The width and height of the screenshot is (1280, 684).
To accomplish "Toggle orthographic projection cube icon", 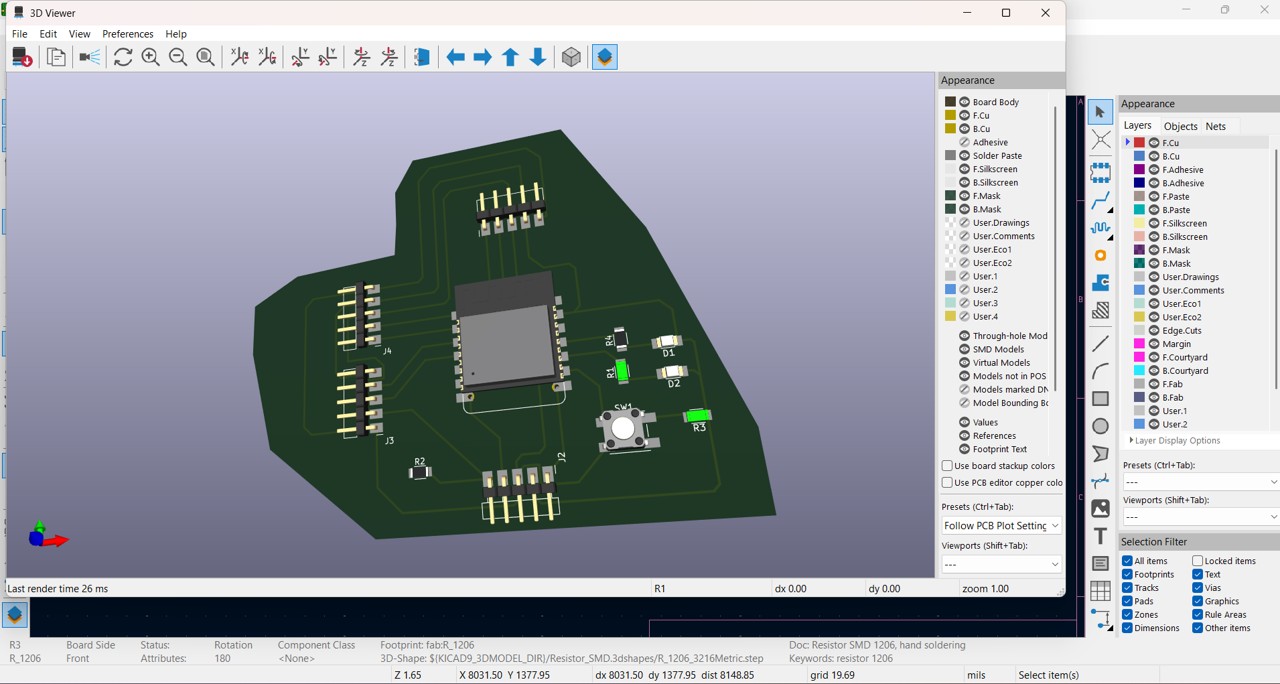I will point(571,58).
